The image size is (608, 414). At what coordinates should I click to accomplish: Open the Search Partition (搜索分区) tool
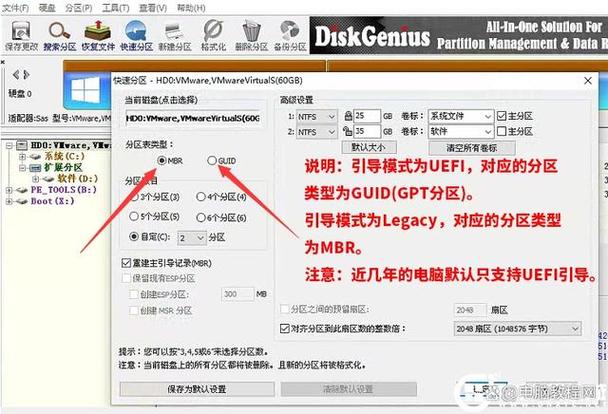(x=59, y=35)
